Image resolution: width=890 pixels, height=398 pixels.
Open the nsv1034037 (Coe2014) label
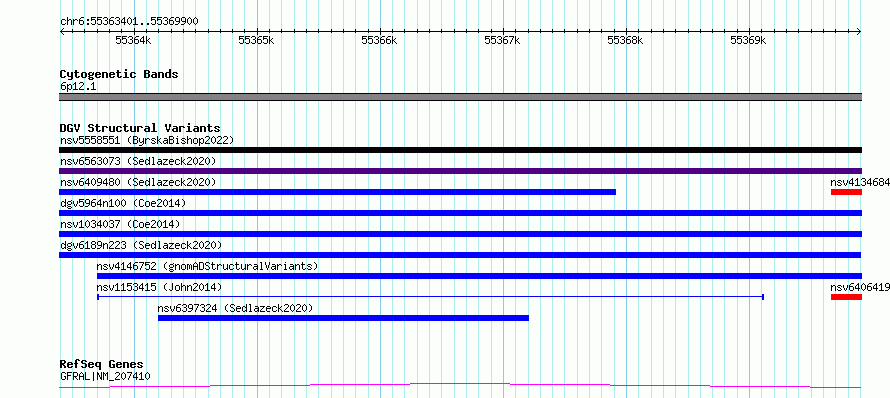tap(120, 224)
